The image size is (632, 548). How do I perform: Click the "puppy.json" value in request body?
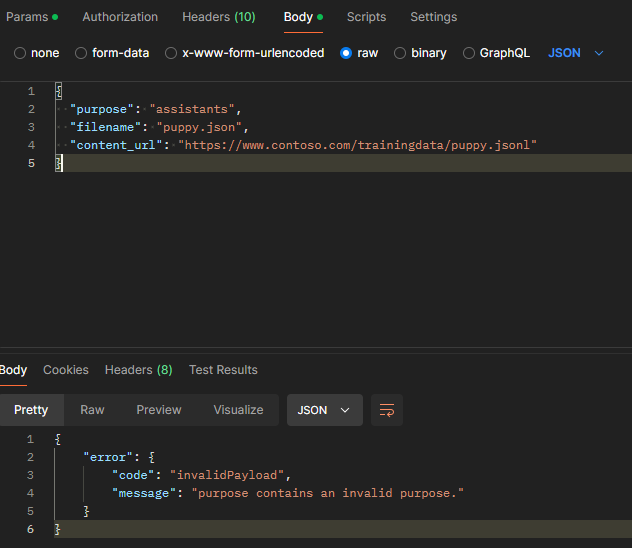199,127
